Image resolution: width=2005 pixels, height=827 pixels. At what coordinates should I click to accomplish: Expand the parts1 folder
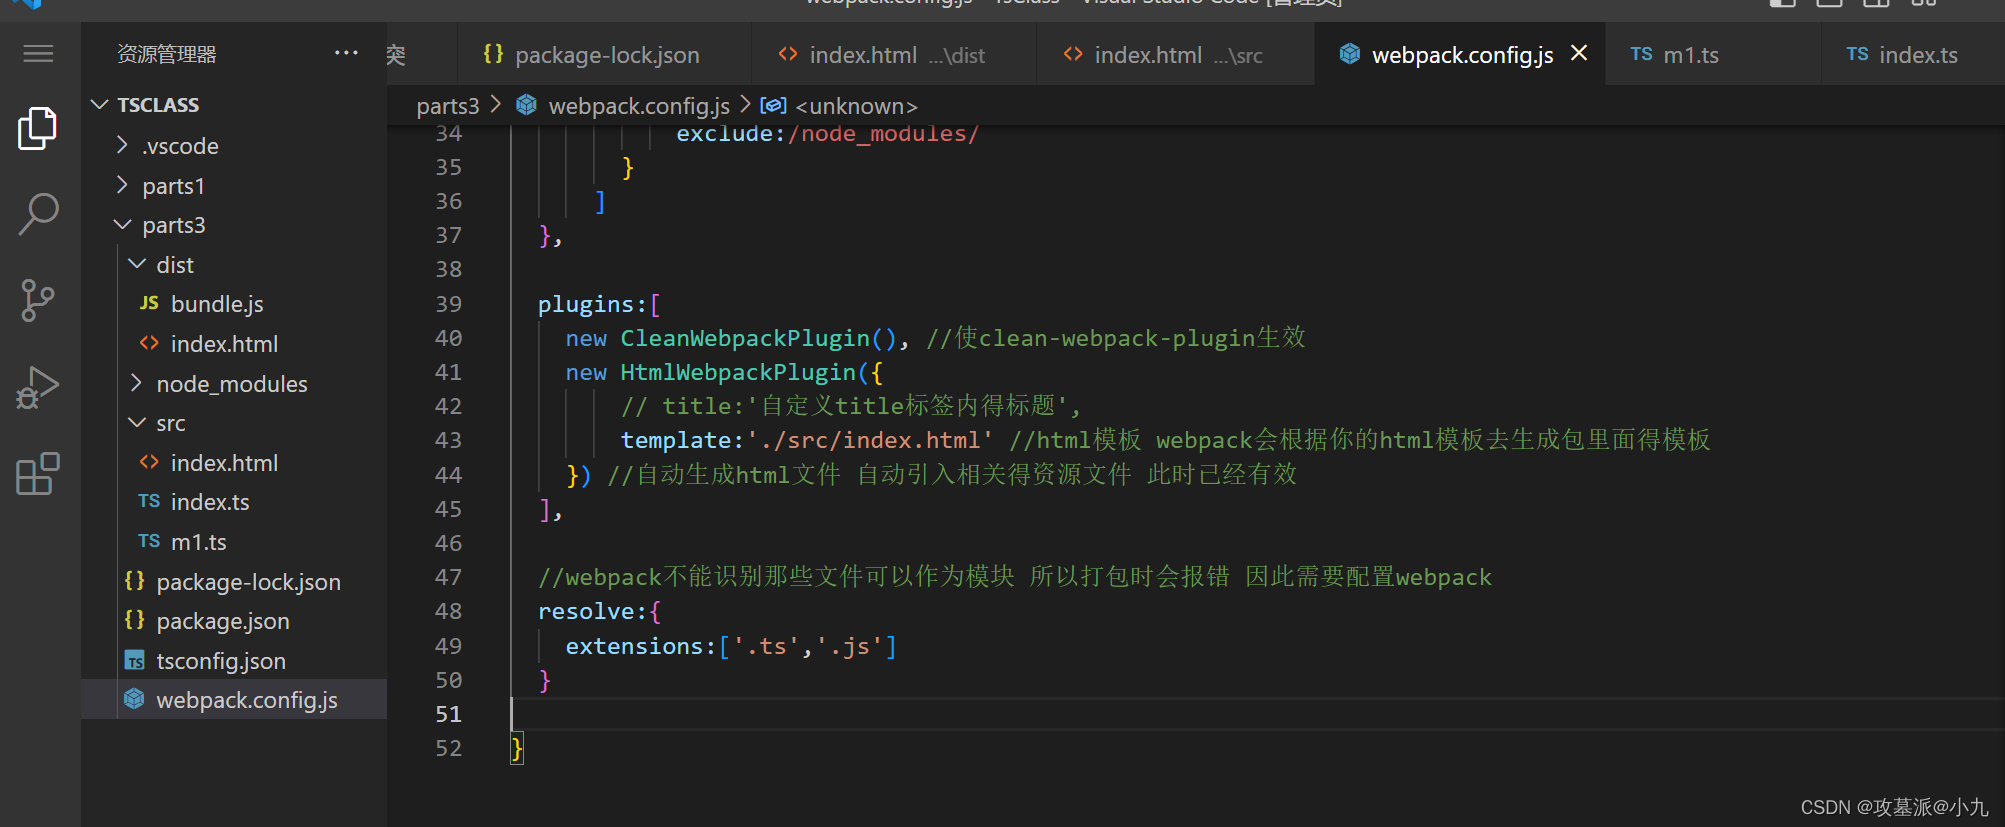(122, 185)
